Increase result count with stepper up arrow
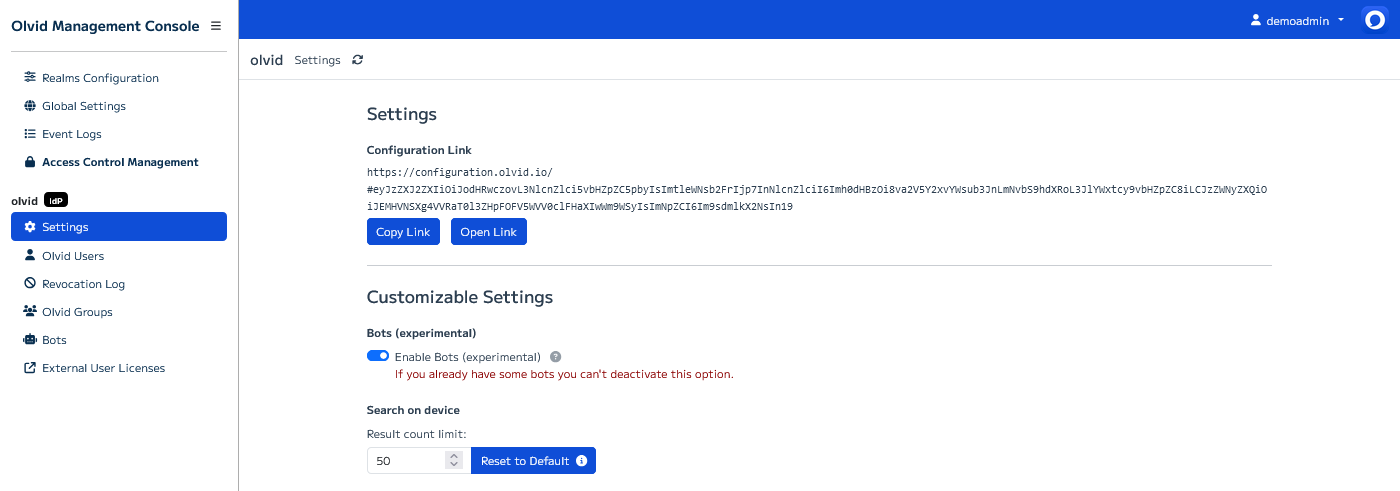 454,456
